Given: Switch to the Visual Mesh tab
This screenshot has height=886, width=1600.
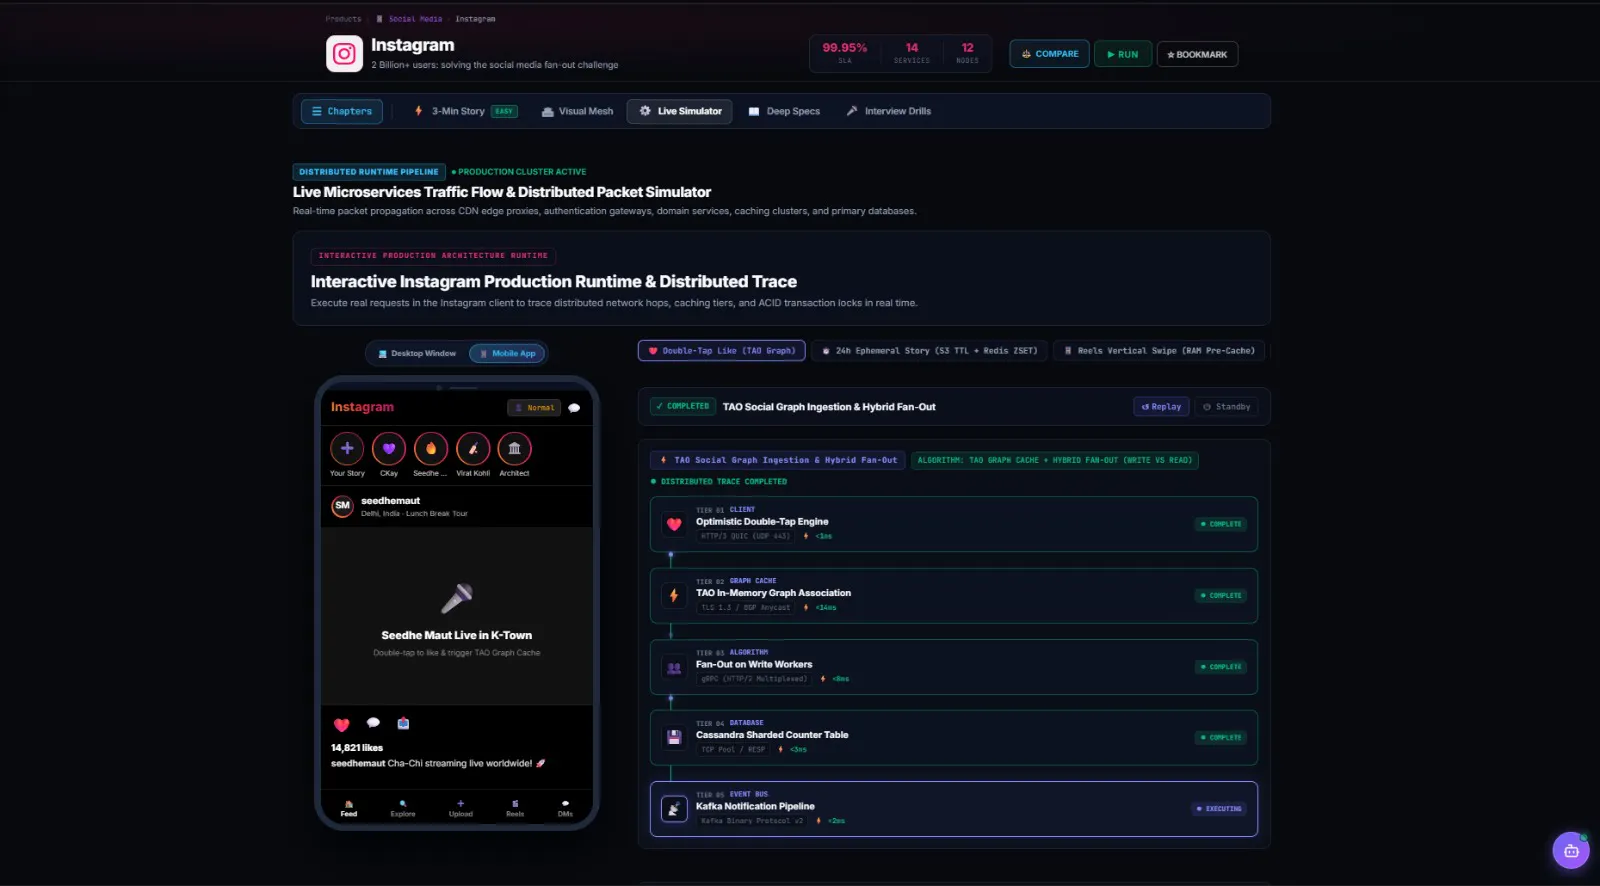Looking at the screenshot, I should coord(577,111).
